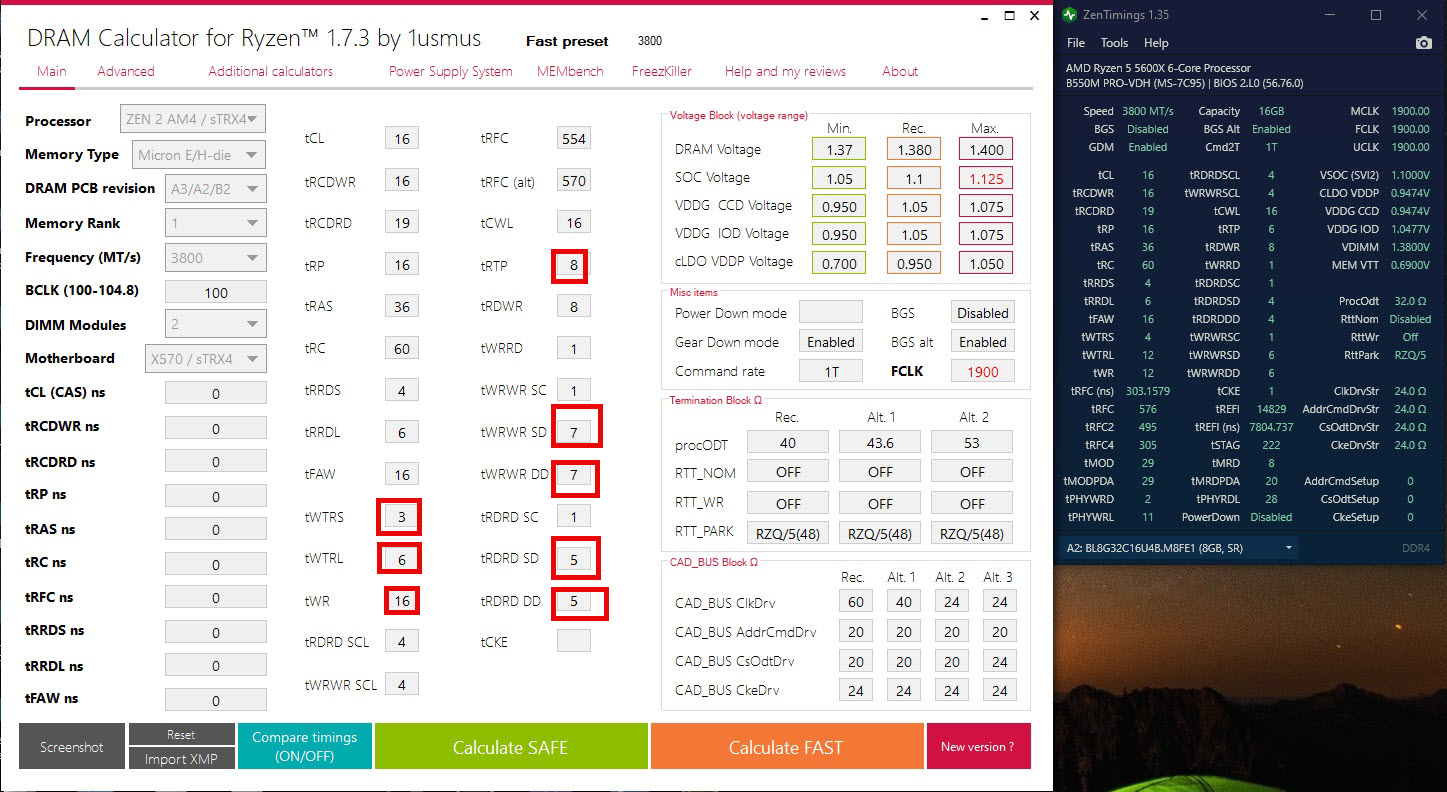
Task: Click the CAD_BUS ClkDrv Alt. 1 value 40
Action: point(903,602)
